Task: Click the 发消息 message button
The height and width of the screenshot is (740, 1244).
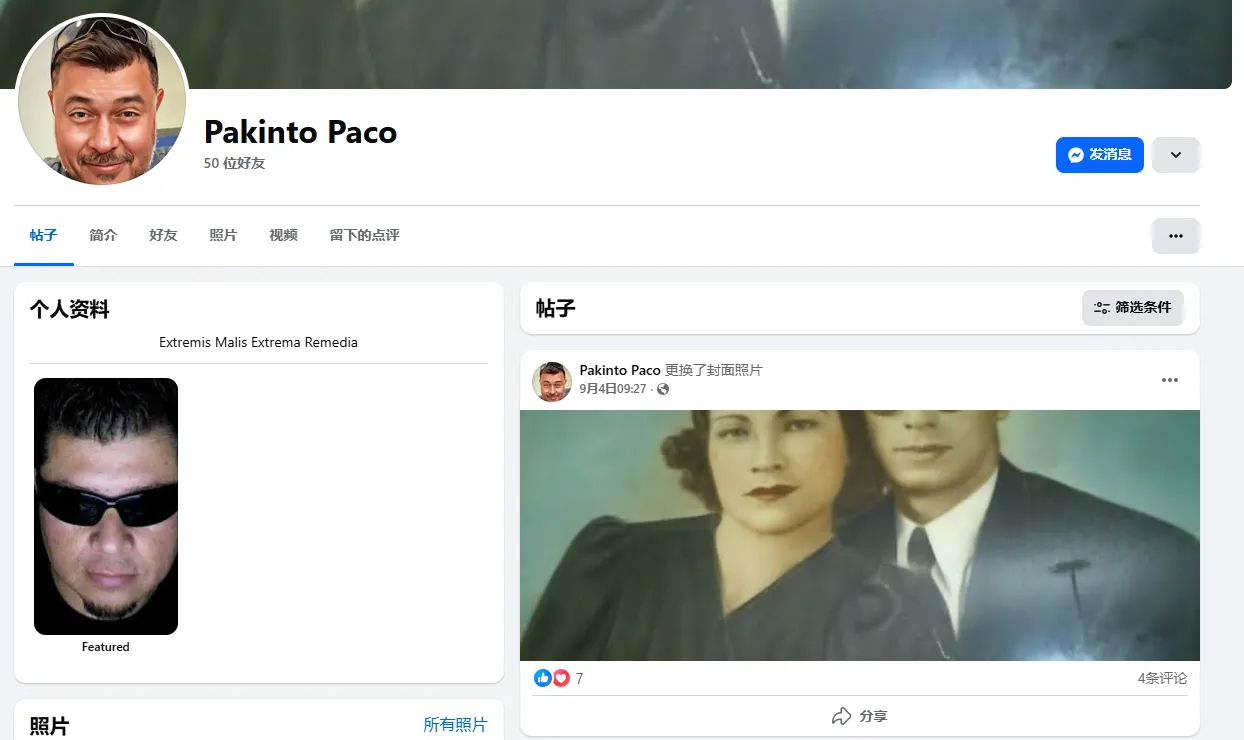Action: pos(1100,155)
